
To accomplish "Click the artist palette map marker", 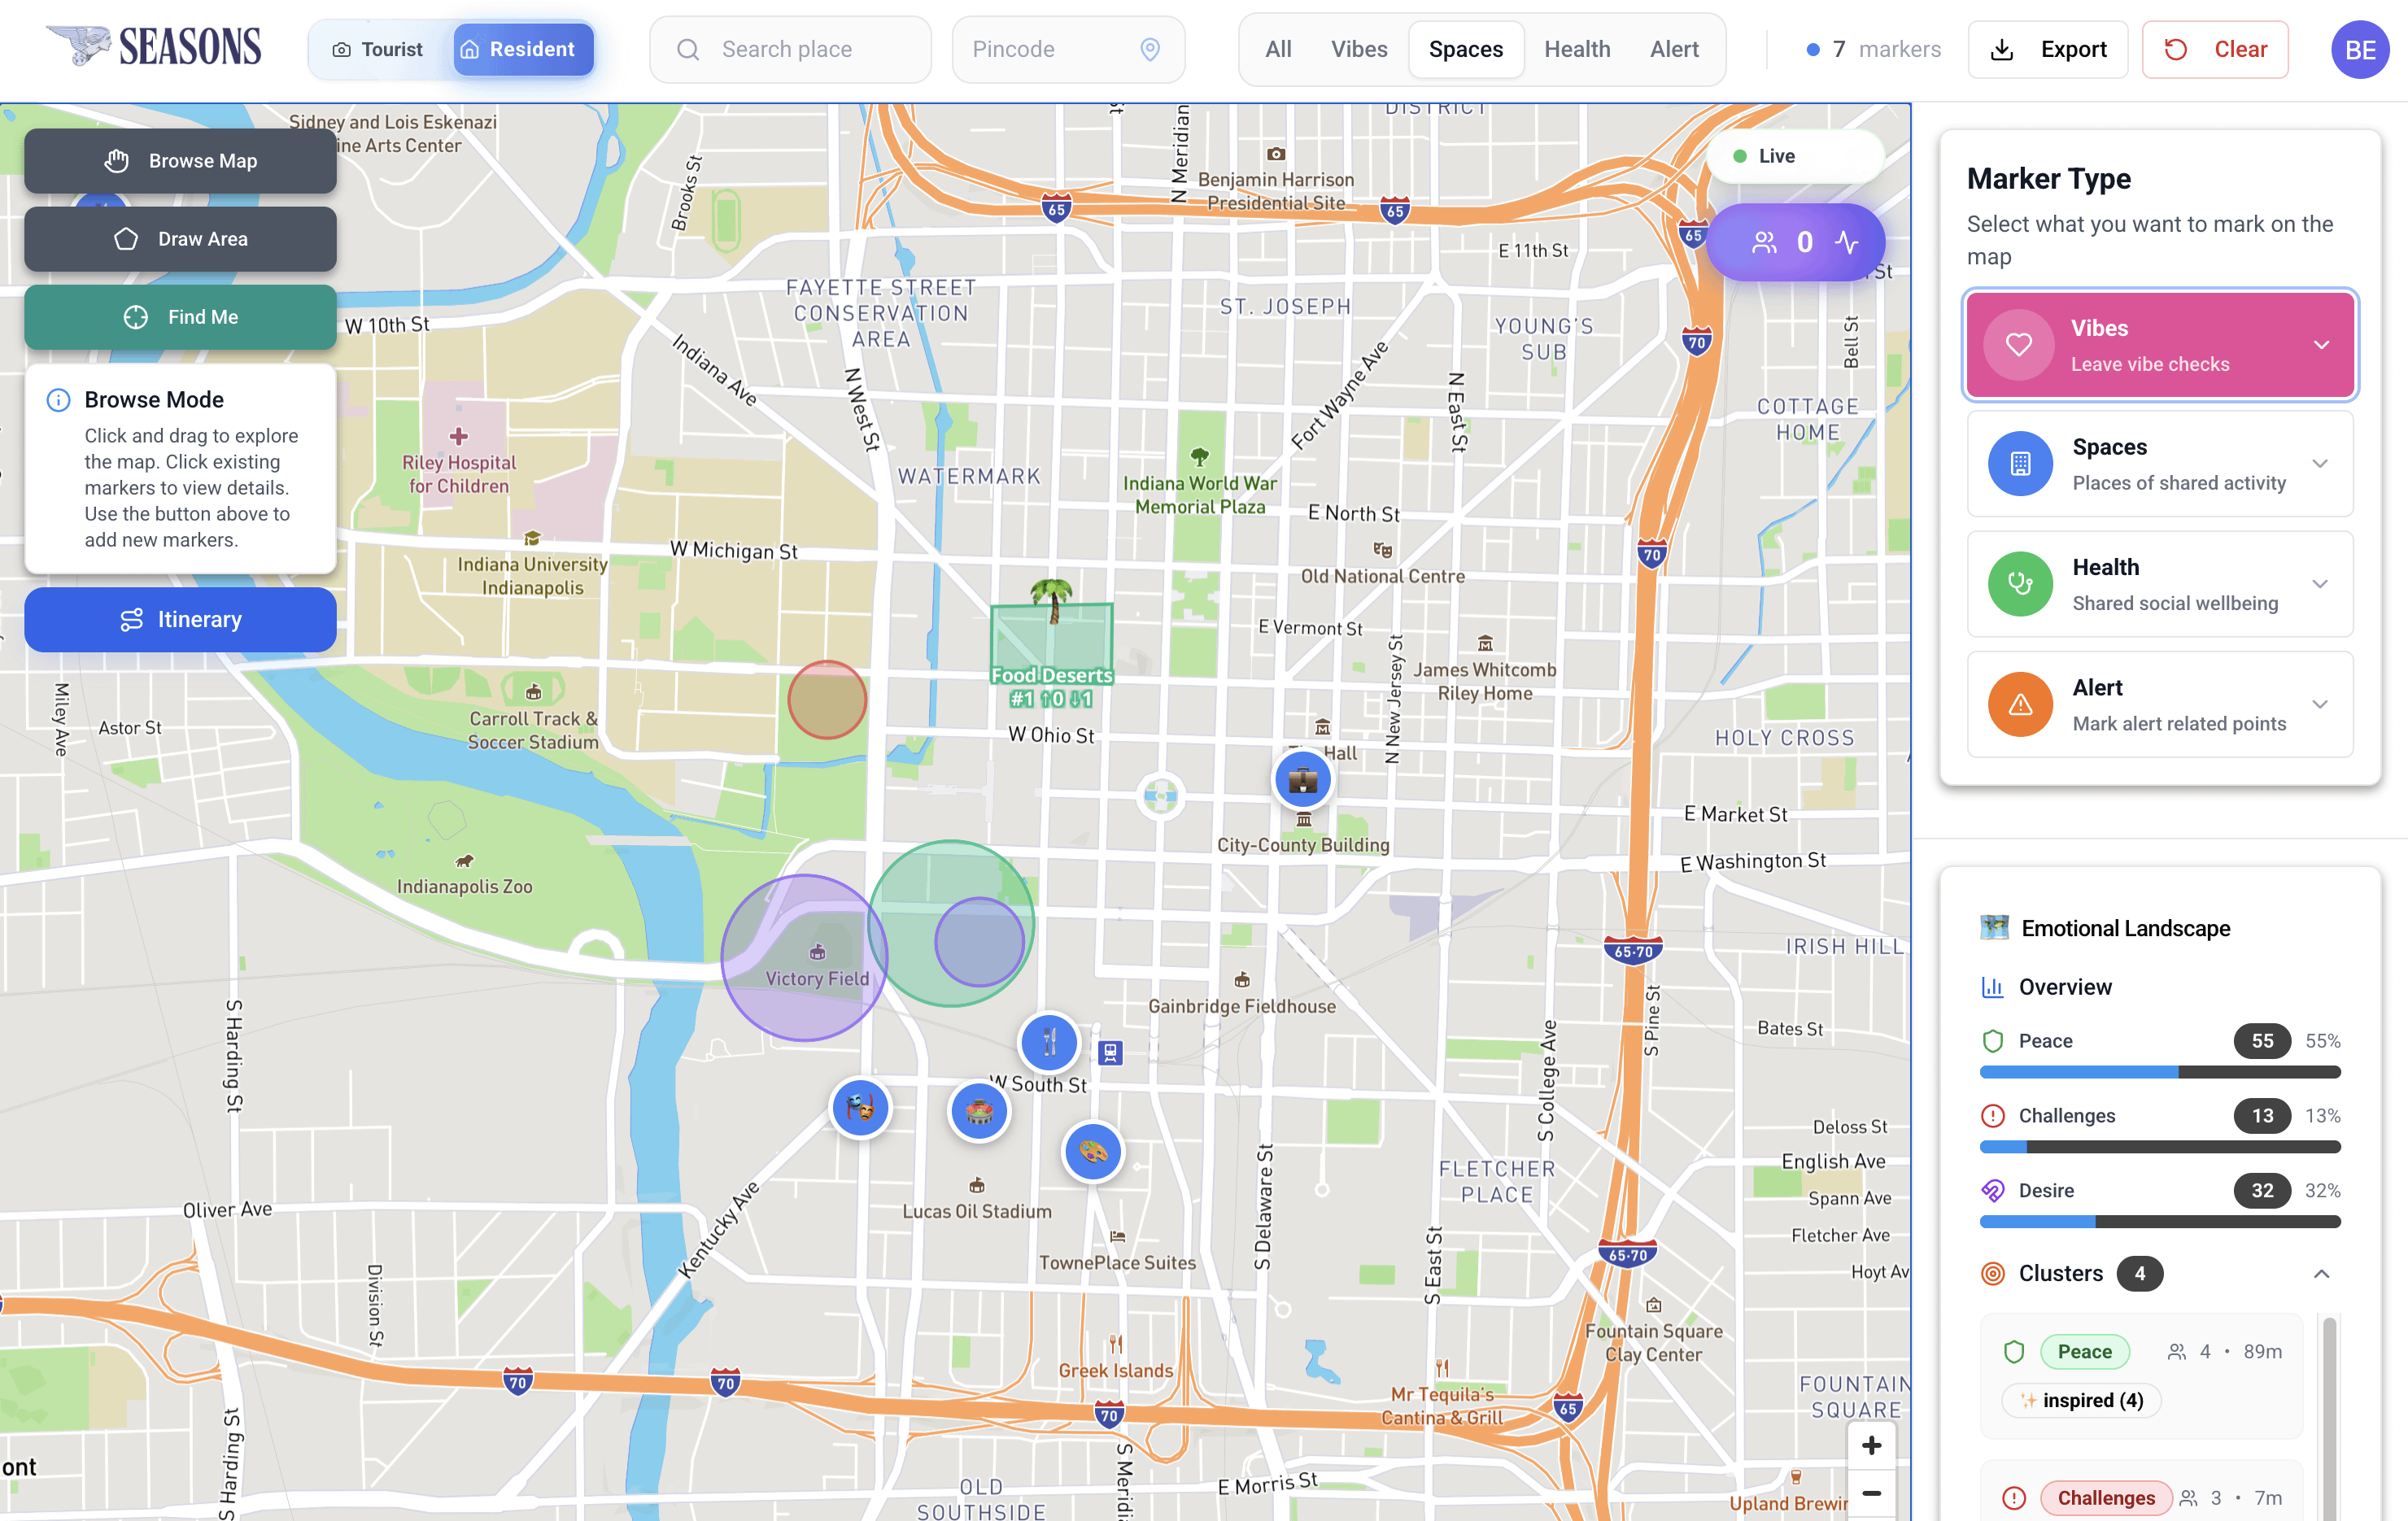I will pos(1093,1152).
